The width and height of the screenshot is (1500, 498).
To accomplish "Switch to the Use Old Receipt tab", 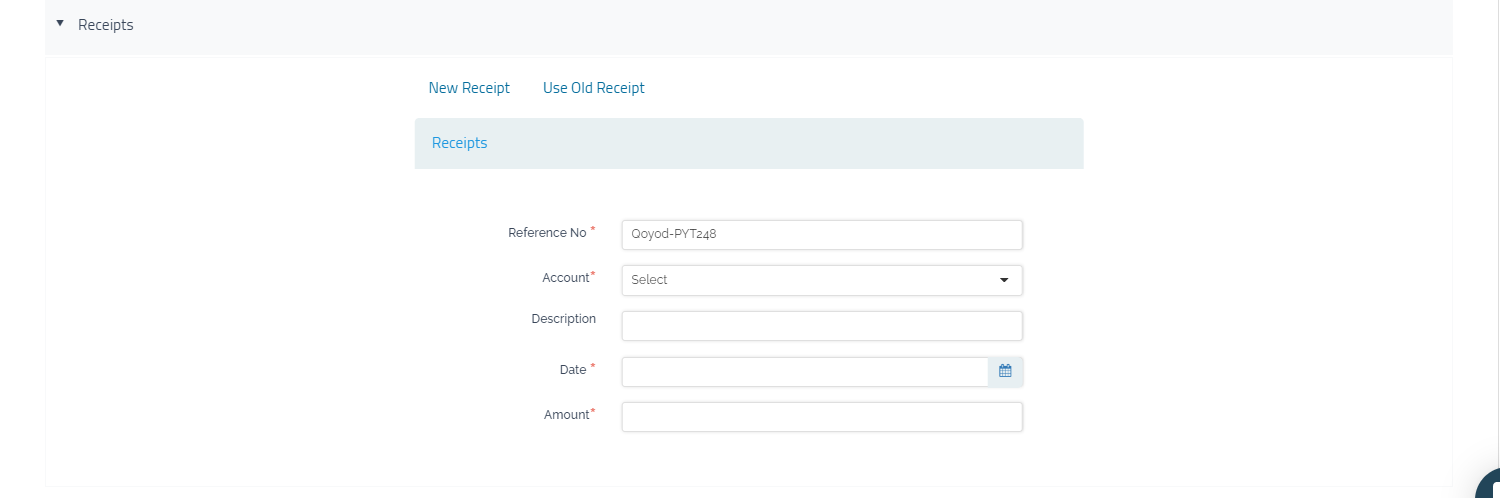I will point(593,88).
